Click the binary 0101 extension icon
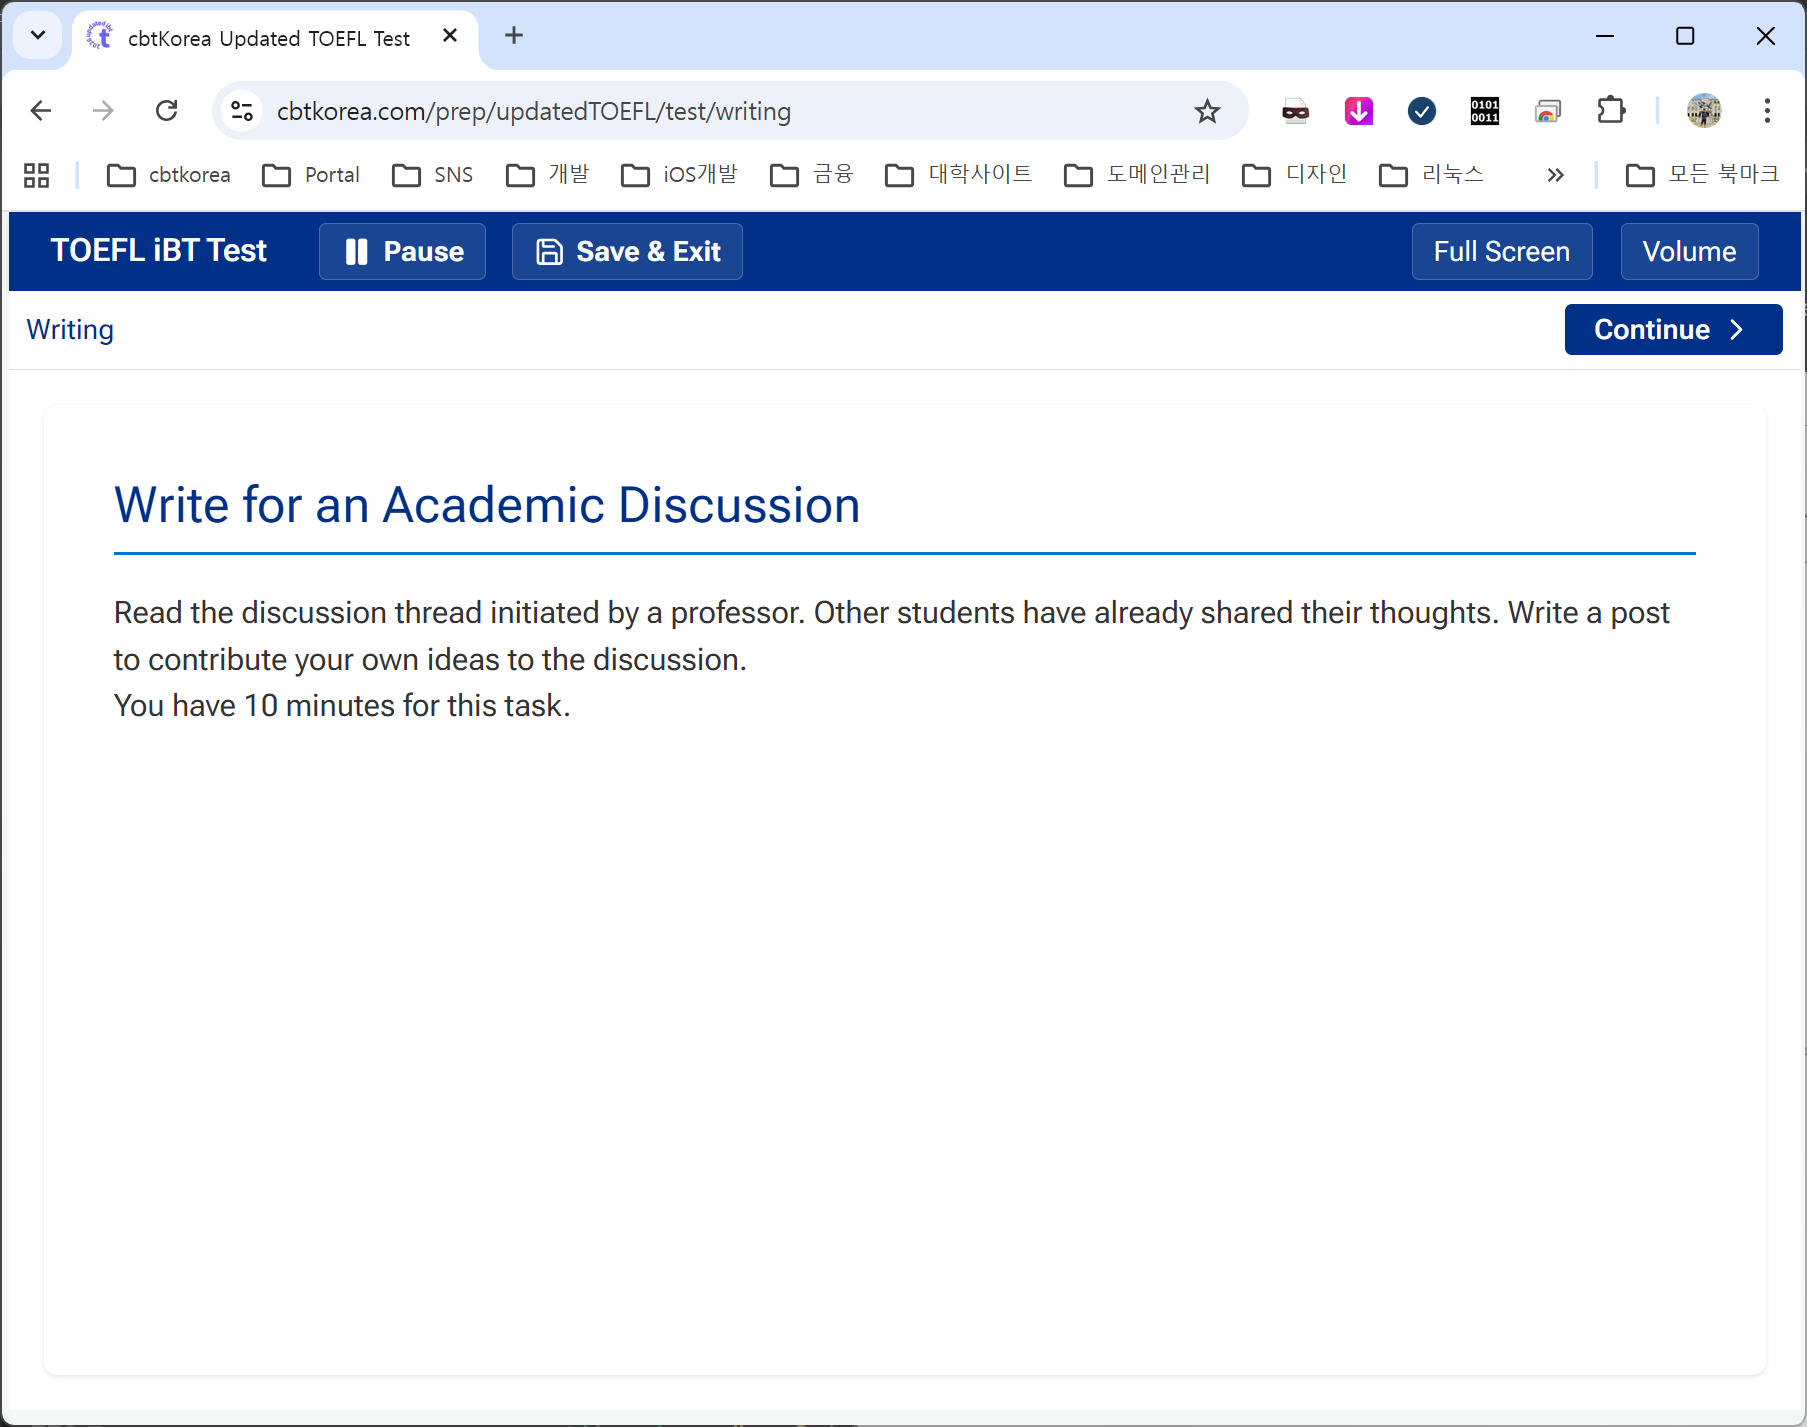The width and height of the screenshot is (1807, 1427). click(1484, 111)
